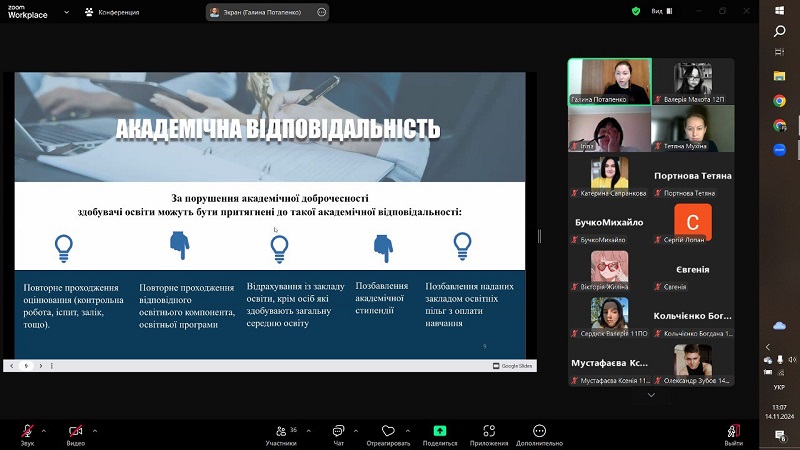The width and height of the screenshot is (800, 450).
Task: Click the slide title АКАДЕМІЧНА ВІДПОВІДАЛЬНІСТЬ
Action: (278, 129)
